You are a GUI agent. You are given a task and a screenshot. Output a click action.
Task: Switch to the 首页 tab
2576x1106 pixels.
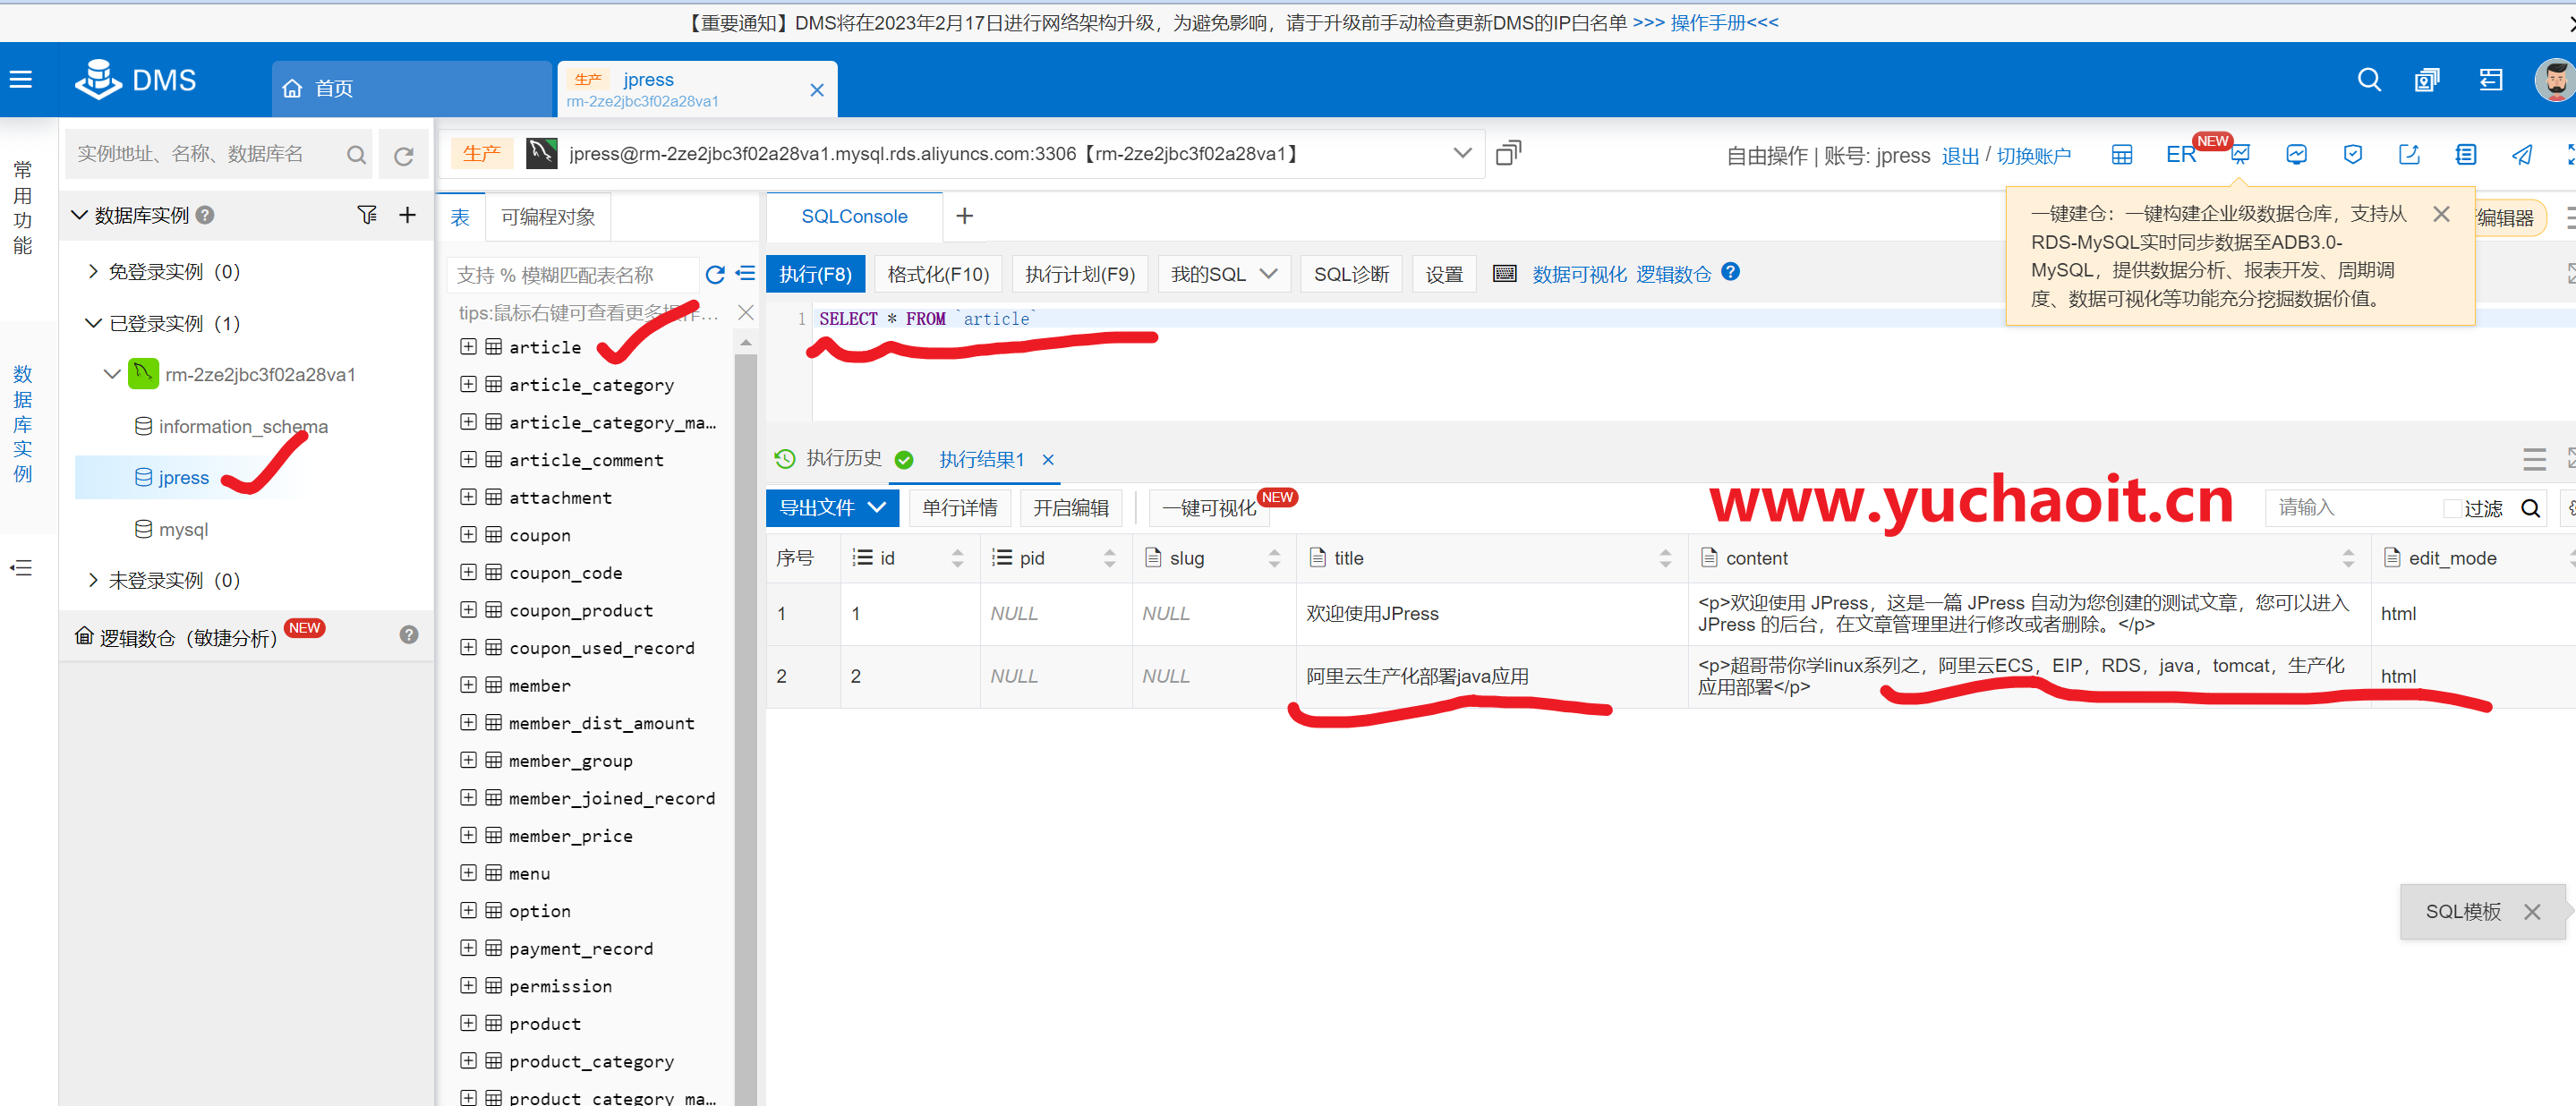[x=333, y=89]
